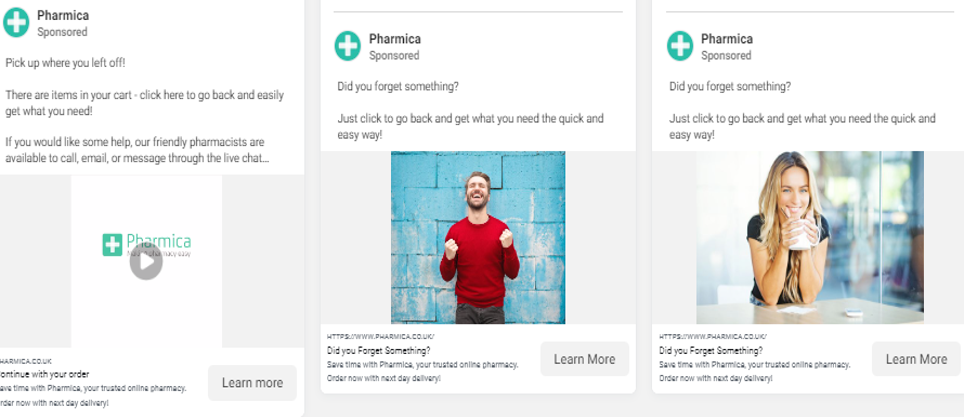Follow the PHARMICA.CO.UK link under the video
964x417 pixels.
pos(27,361)
